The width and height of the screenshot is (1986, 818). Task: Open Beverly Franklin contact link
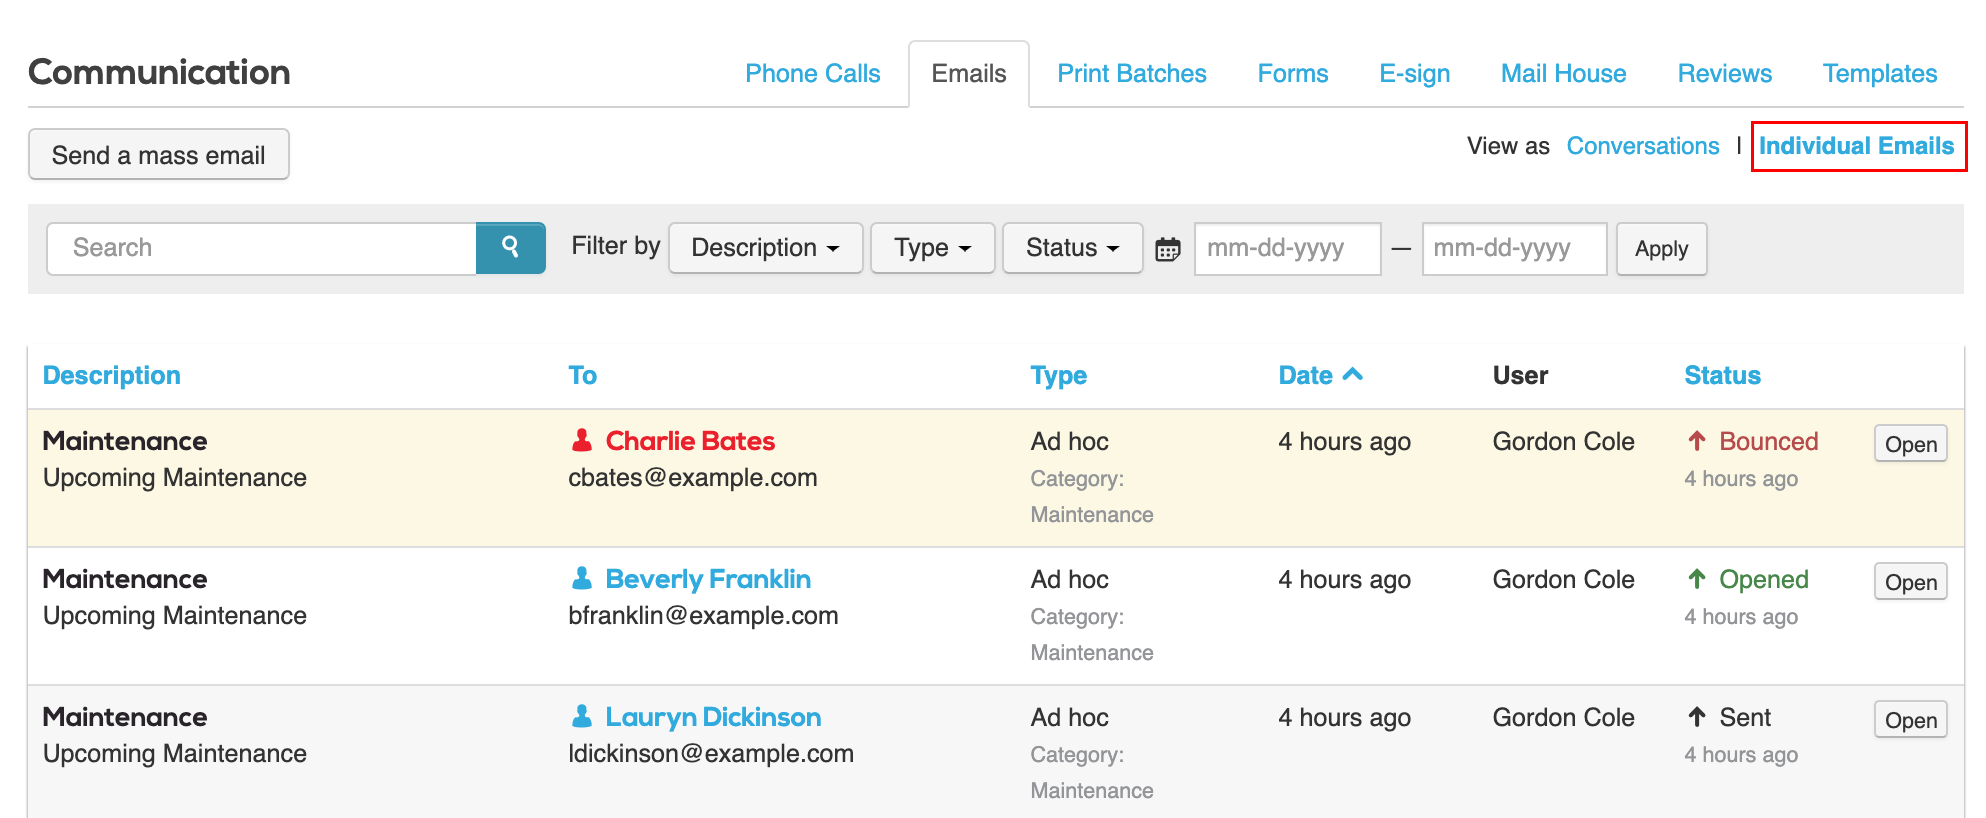708,578
